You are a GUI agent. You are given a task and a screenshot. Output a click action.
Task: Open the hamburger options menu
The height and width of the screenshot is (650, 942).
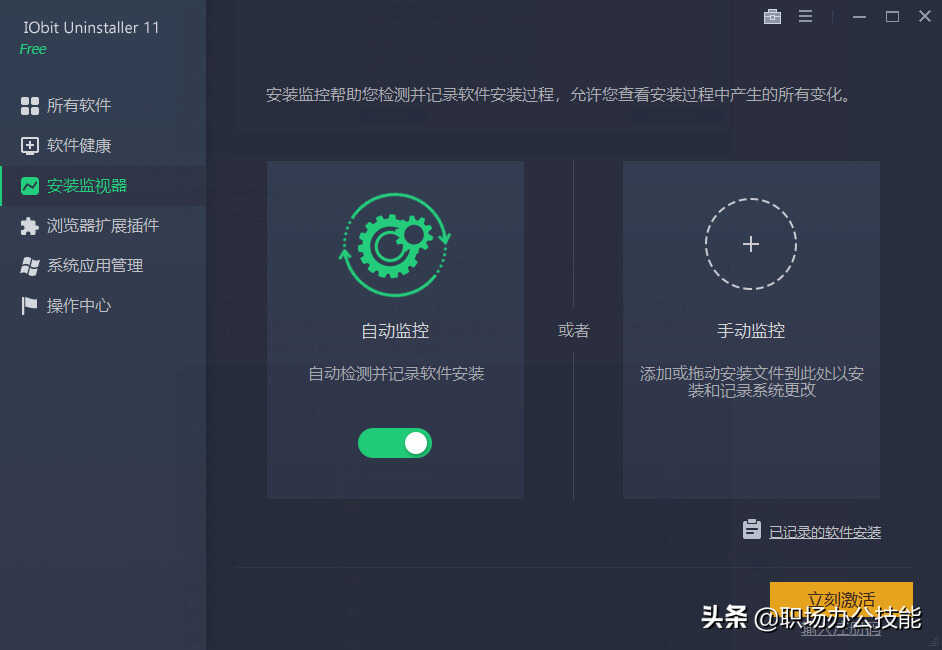805,16
